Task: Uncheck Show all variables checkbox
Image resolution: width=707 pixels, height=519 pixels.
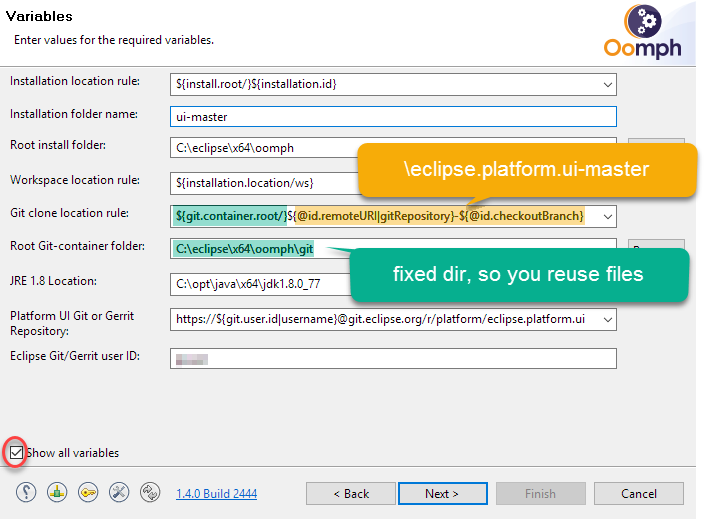Action: click(15, 453)
